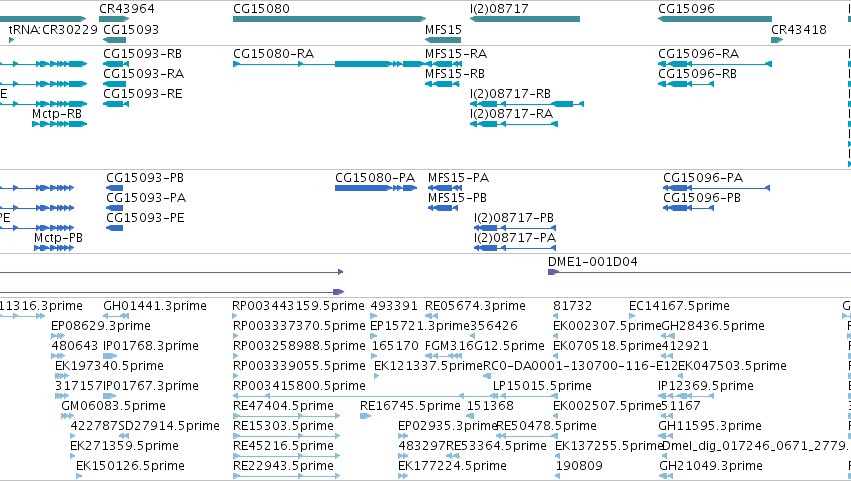Select the CR43418 gene label
The image size is (851, 481).
pyautogui.click(x=798, y=29)
